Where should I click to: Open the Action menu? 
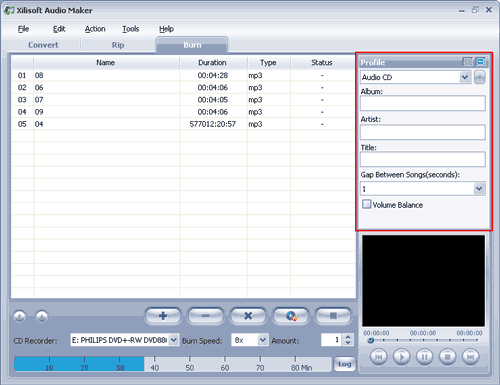click(95, 29)
